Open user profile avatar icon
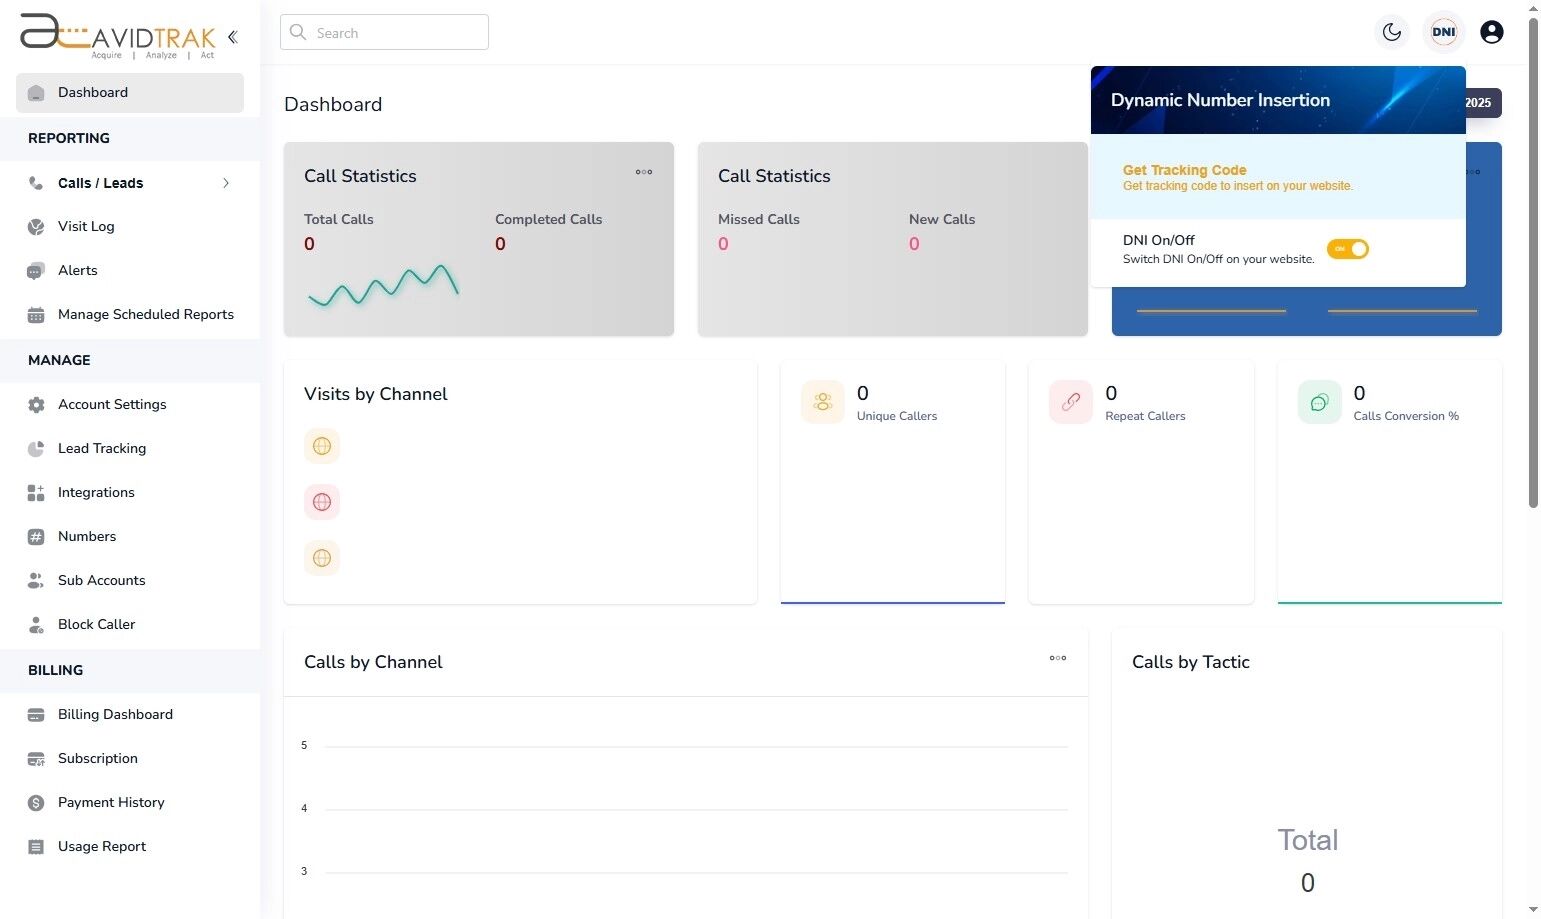The width and height of the screenshot is (1541, 919). (x=1491, y=32)
